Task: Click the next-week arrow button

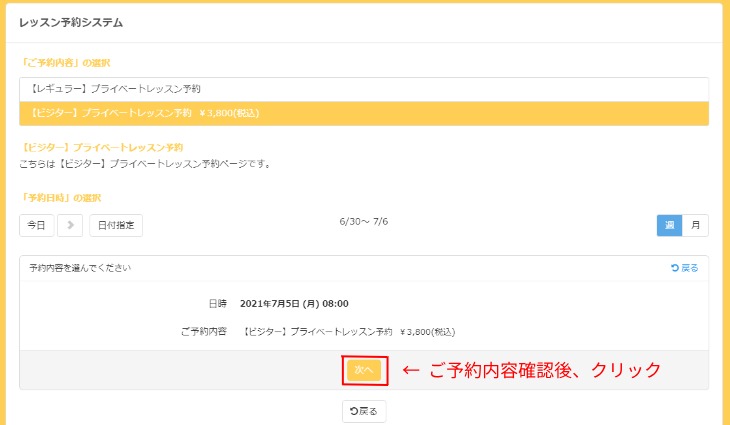Action: click(x=70, y=225)
